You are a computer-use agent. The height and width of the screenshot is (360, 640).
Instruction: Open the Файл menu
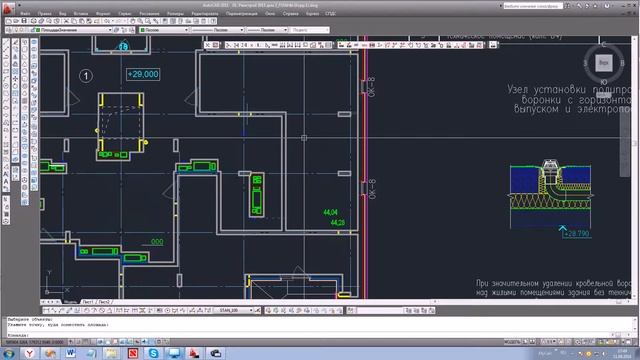(x=25, y=13)
